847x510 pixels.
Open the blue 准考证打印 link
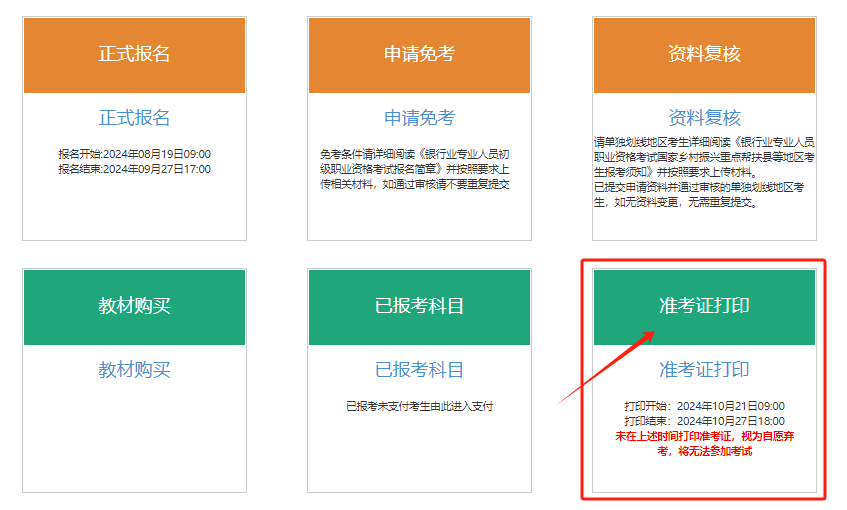tap(704, 370)
